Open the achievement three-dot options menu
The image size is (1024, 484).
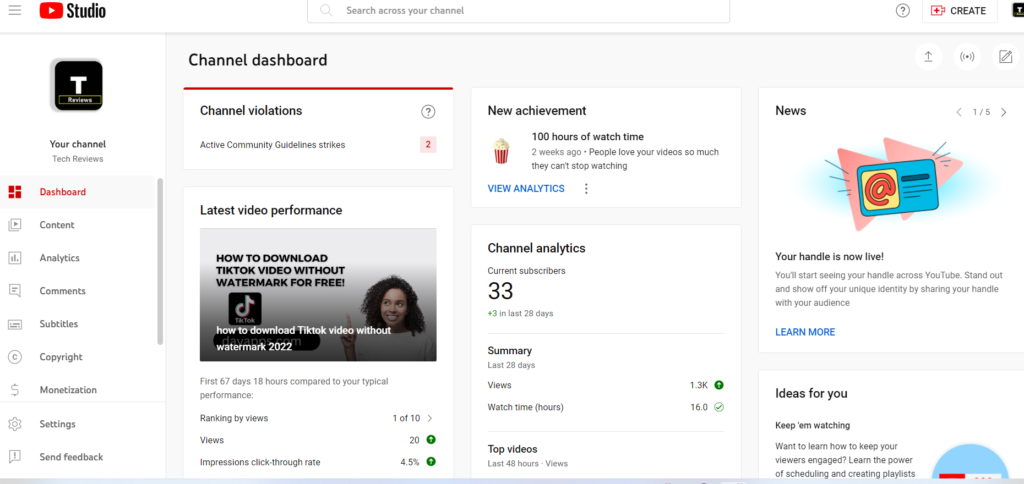(x=586, y=189)
